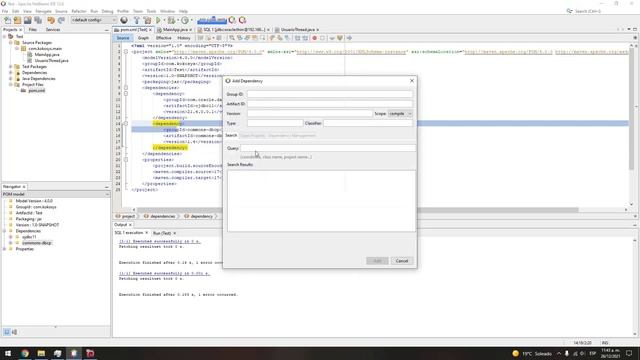Image resolution: width=640 pixels, height=360 pixels.
Task: Open the History view of pom.xml
Action: [184, 38]
